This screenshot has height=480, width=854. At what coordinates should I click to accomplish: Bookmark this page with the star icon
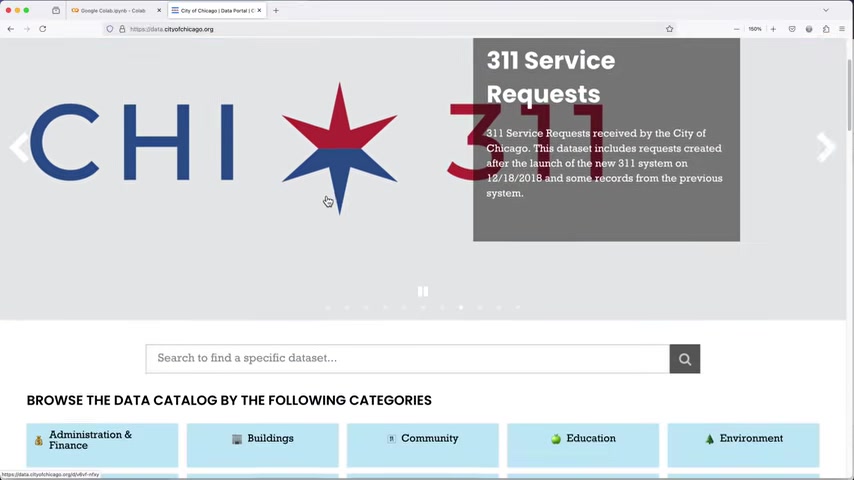coord(669,29)
